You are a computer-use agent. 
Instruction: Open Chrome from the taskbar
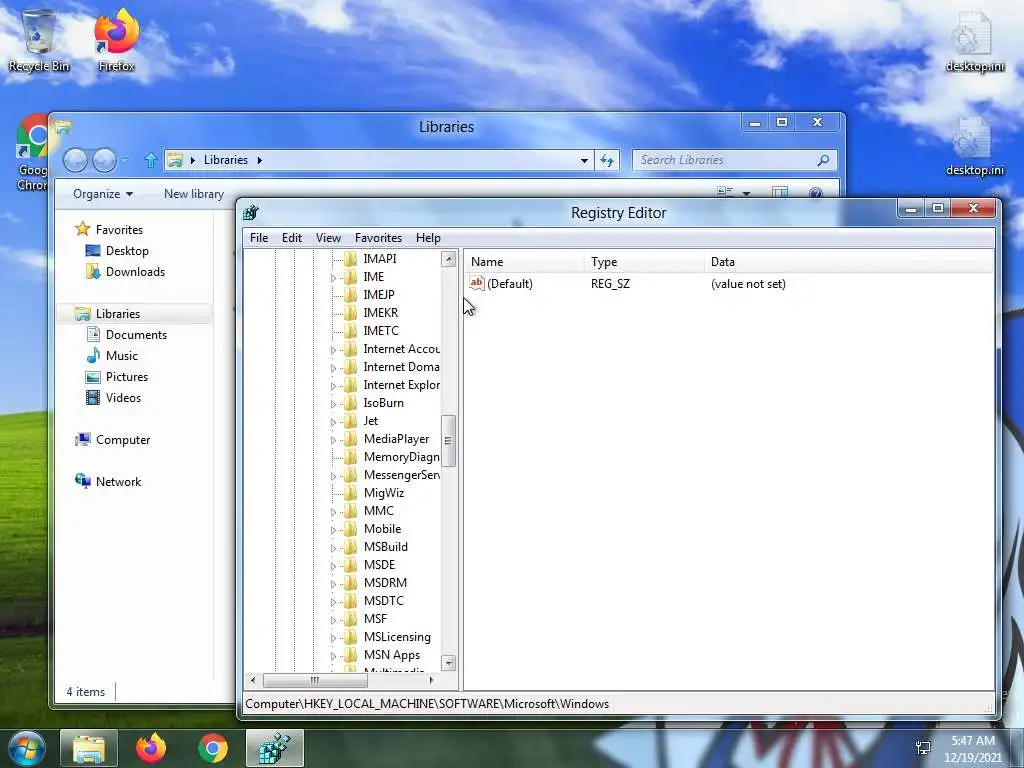click(213, 748)
